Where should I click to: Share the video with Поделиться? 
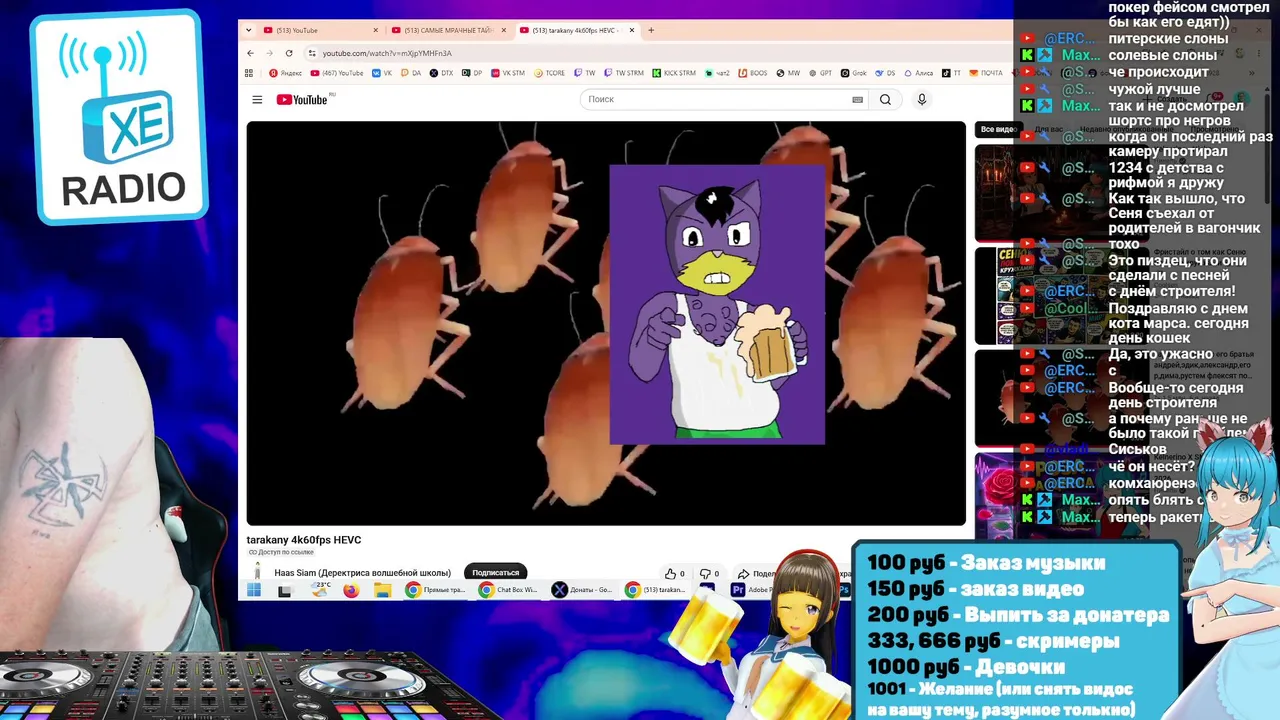(x=757, y=573)
